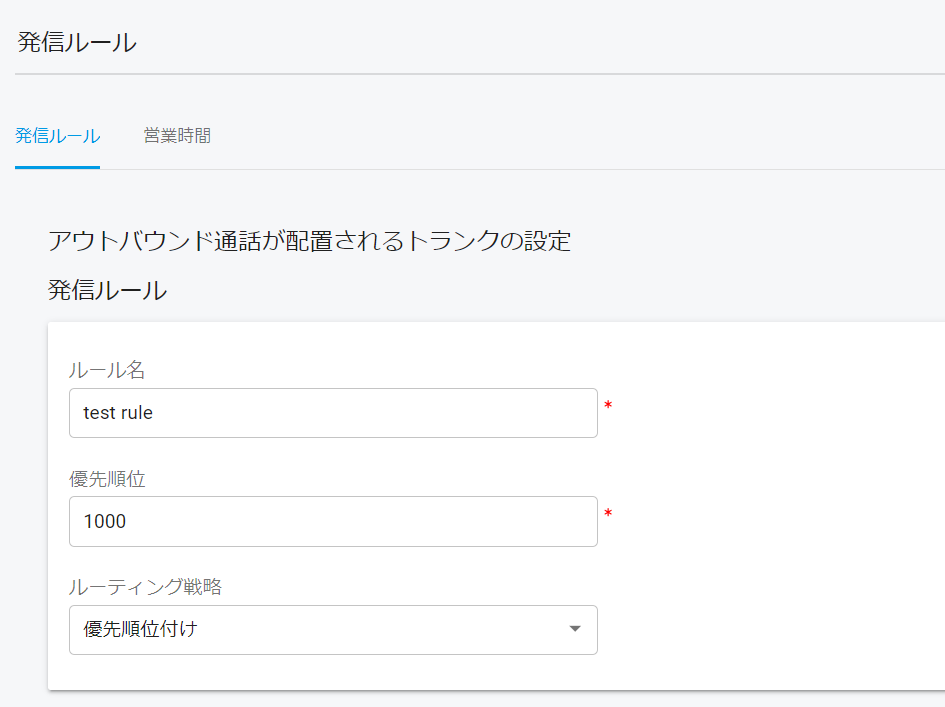Place cursor on the 1000 priority value

105,521
